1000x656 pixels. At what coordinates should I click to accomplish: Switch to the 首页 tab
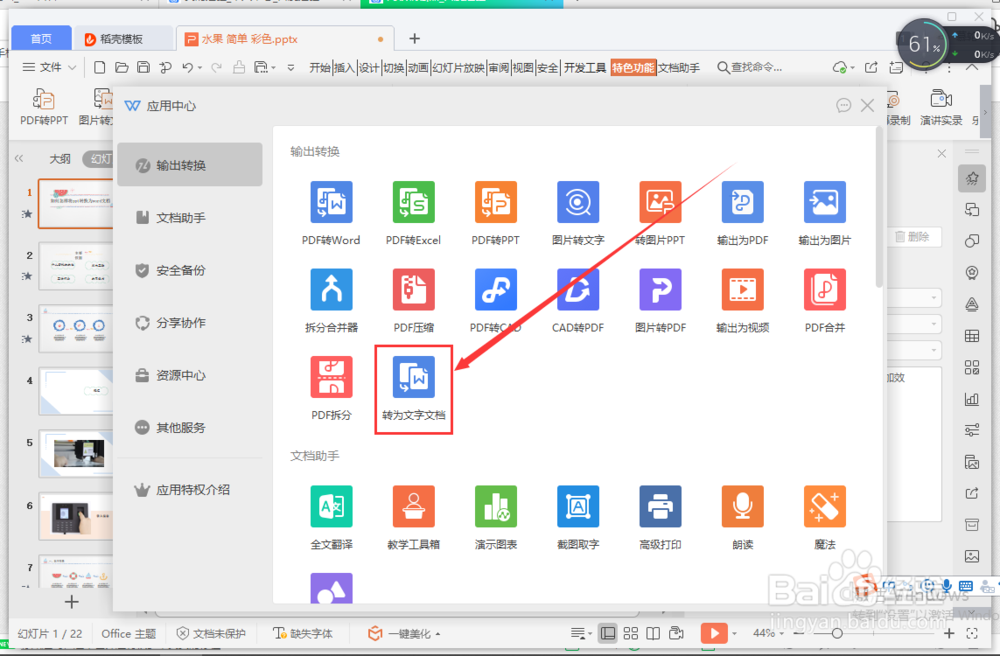(41, 39)
